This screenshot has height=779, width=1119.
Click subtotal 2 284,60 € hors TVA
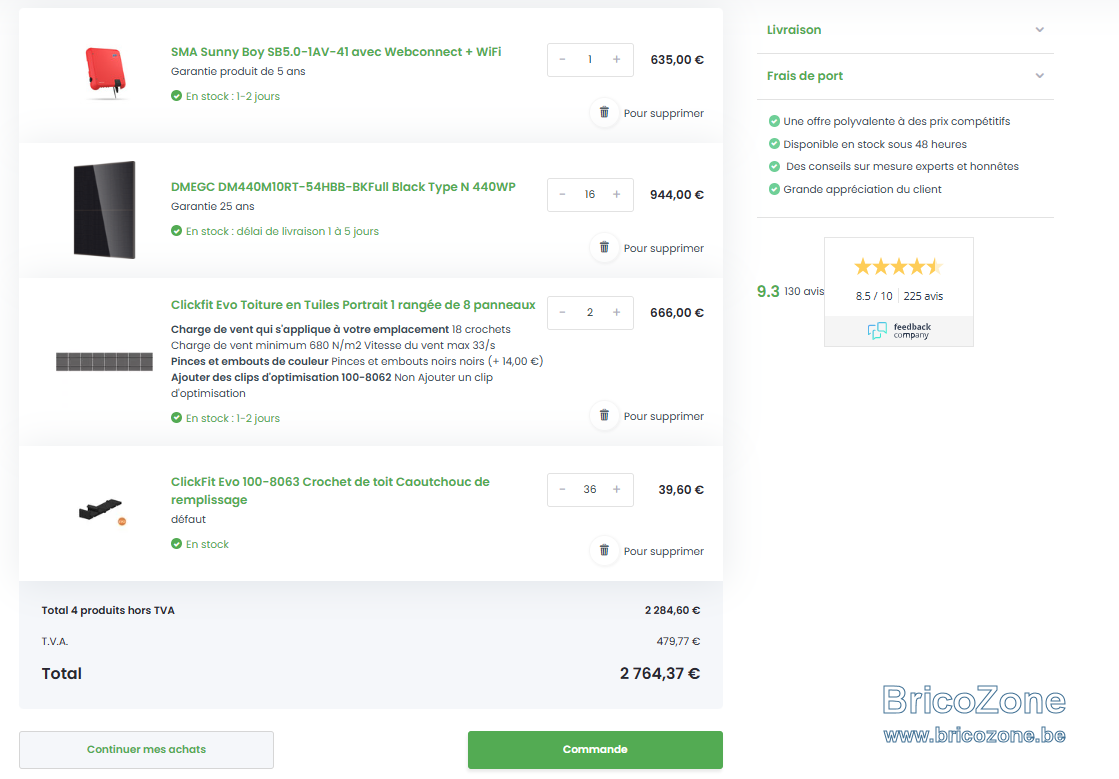[672, 610]
